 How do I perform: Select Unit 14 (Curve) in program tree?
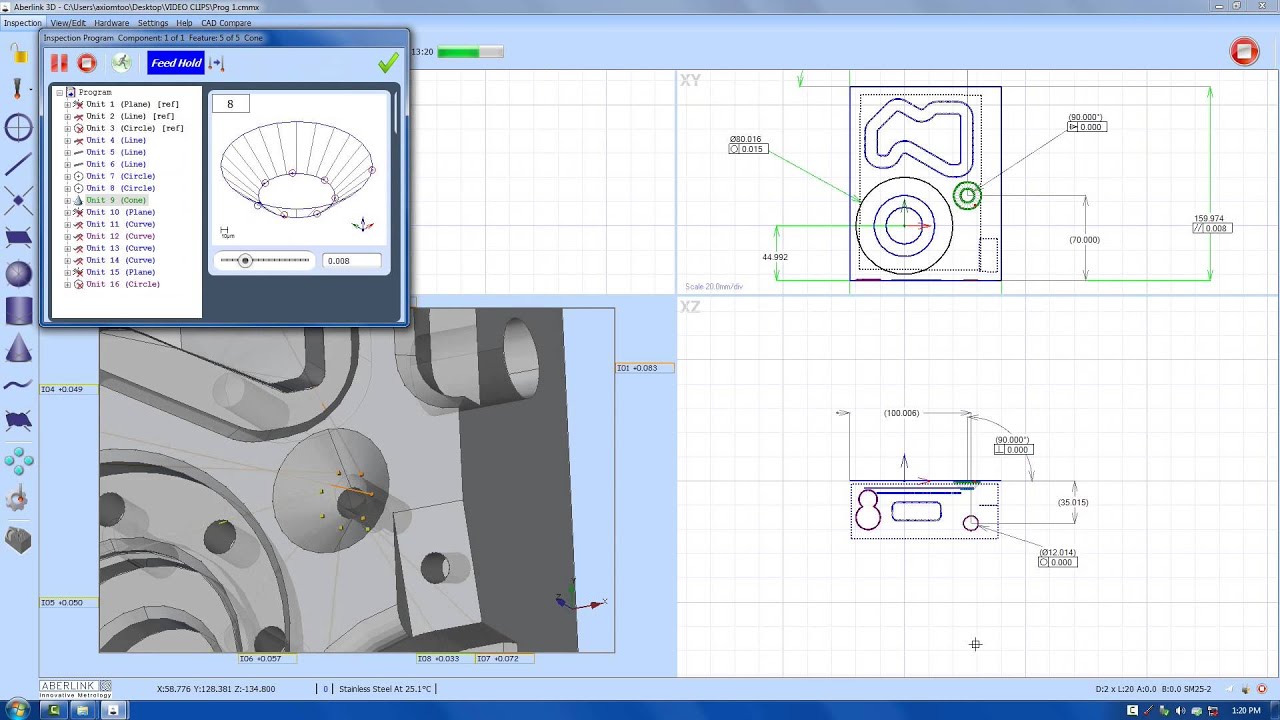(x=120, y=260)
